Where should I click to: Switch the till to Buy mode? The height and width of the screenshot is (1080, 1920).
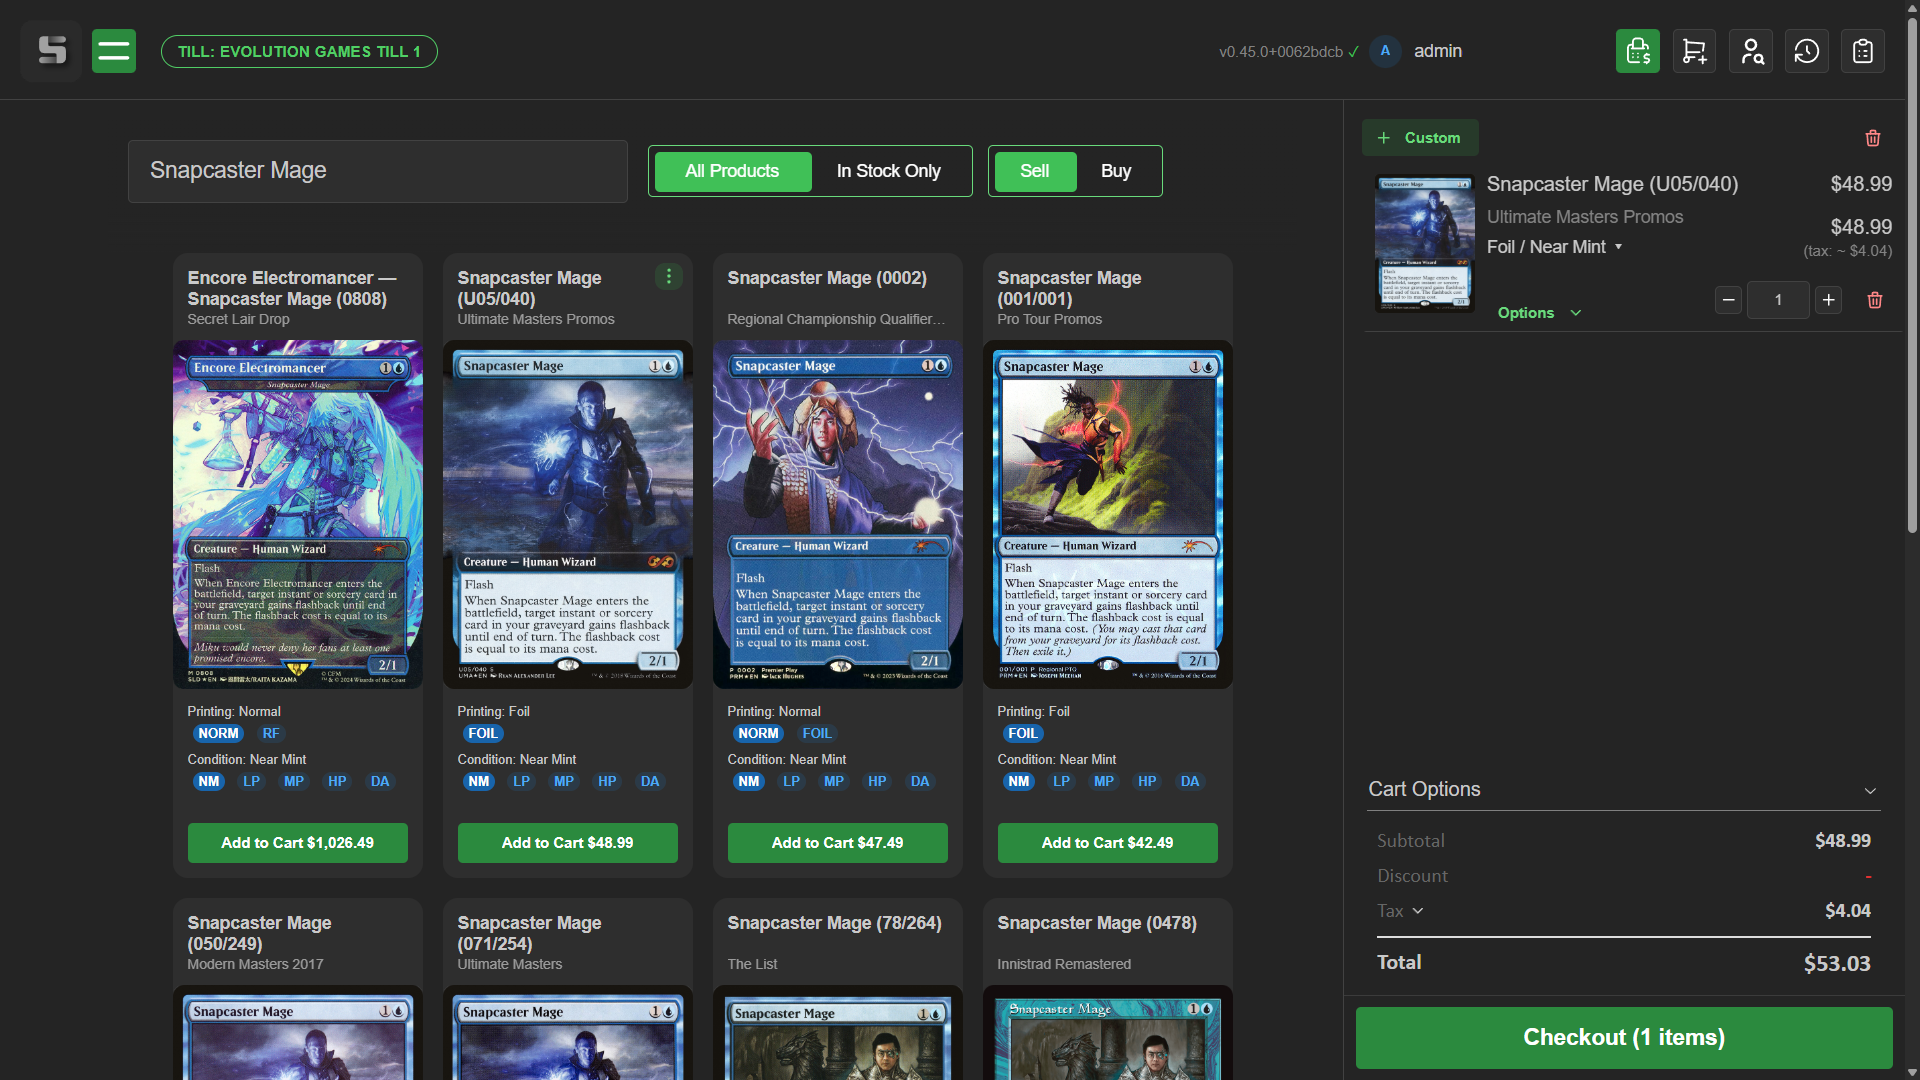tap(1116, 171)
